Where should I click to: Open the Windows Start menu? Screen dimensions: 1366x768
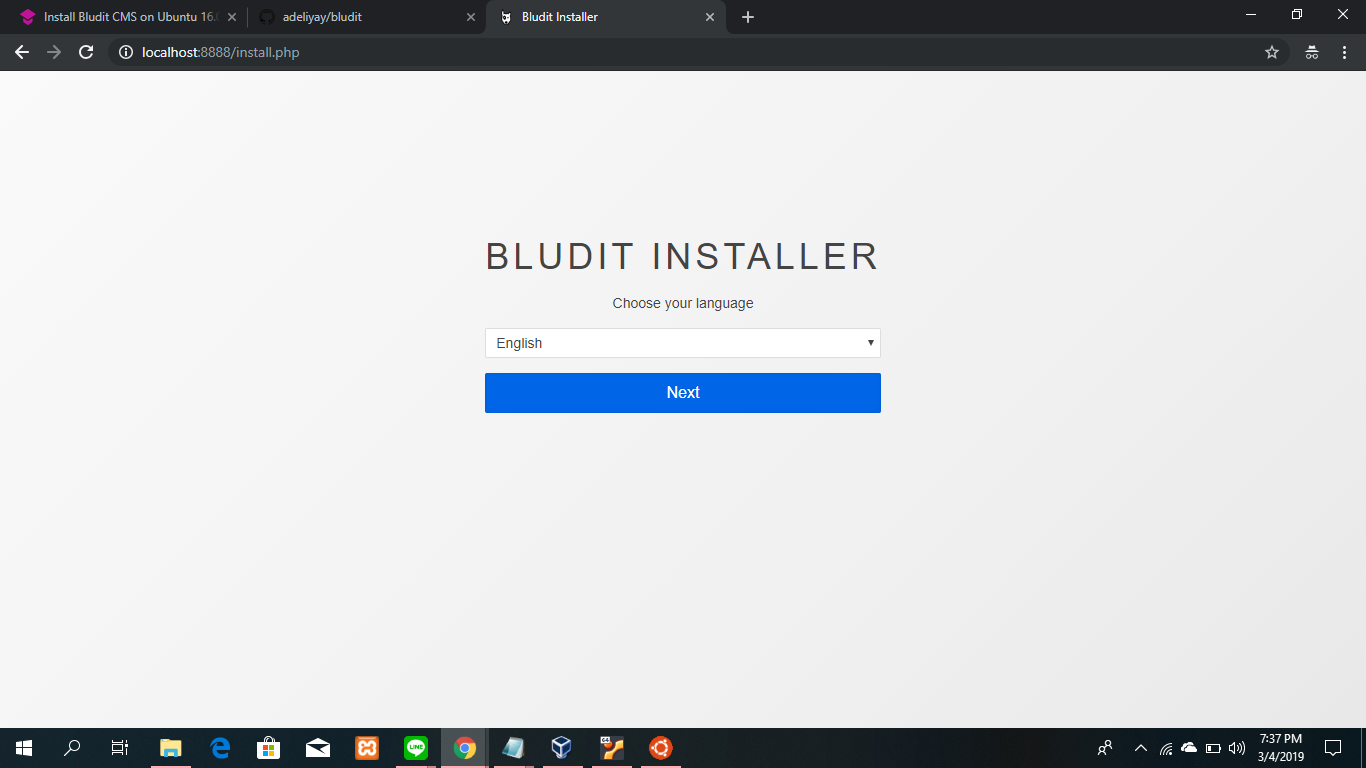(24, 748)
